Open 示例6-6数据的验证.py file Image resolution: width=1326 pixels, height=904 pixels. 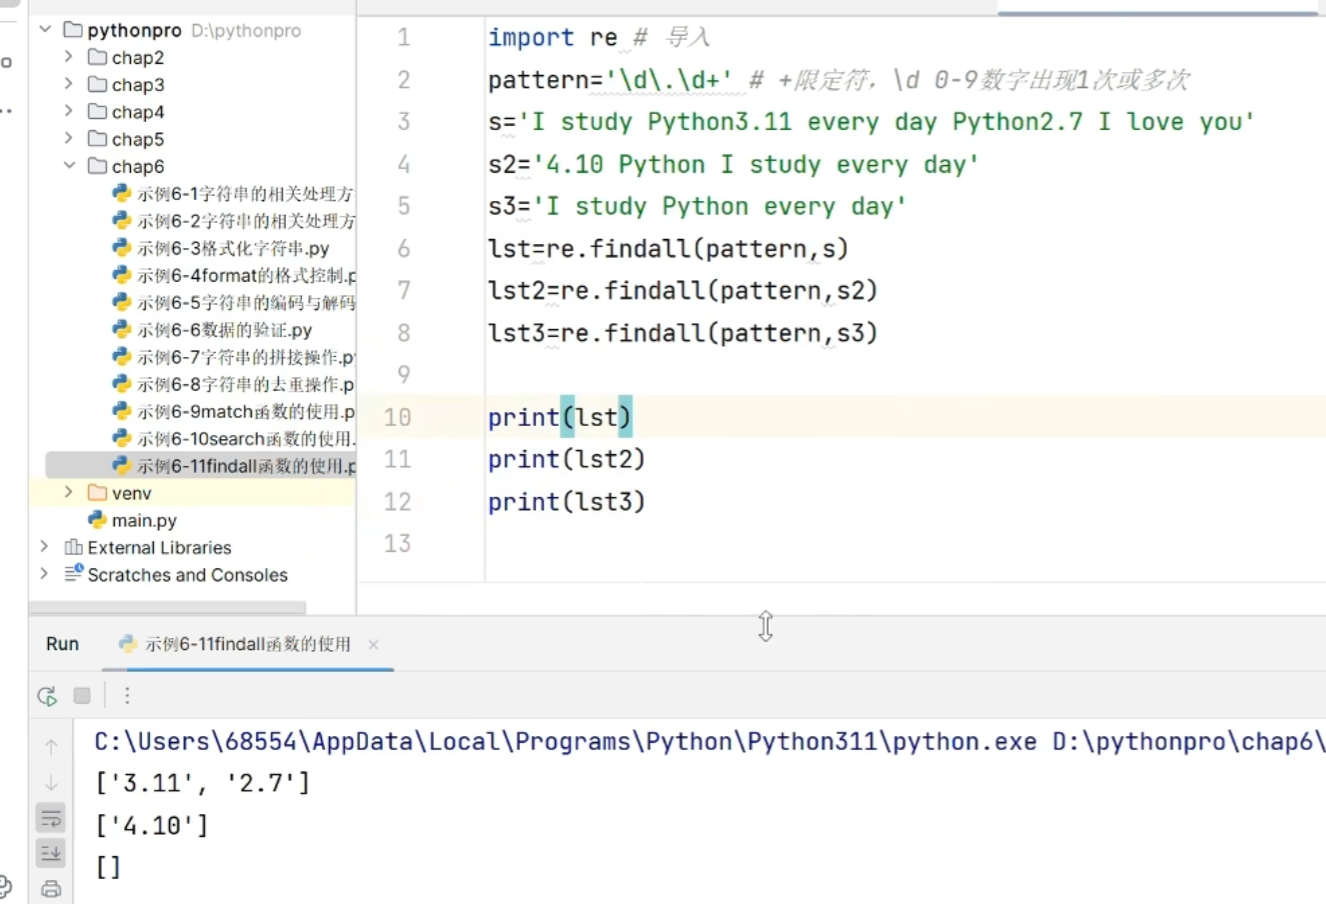[x=225, y=330]
